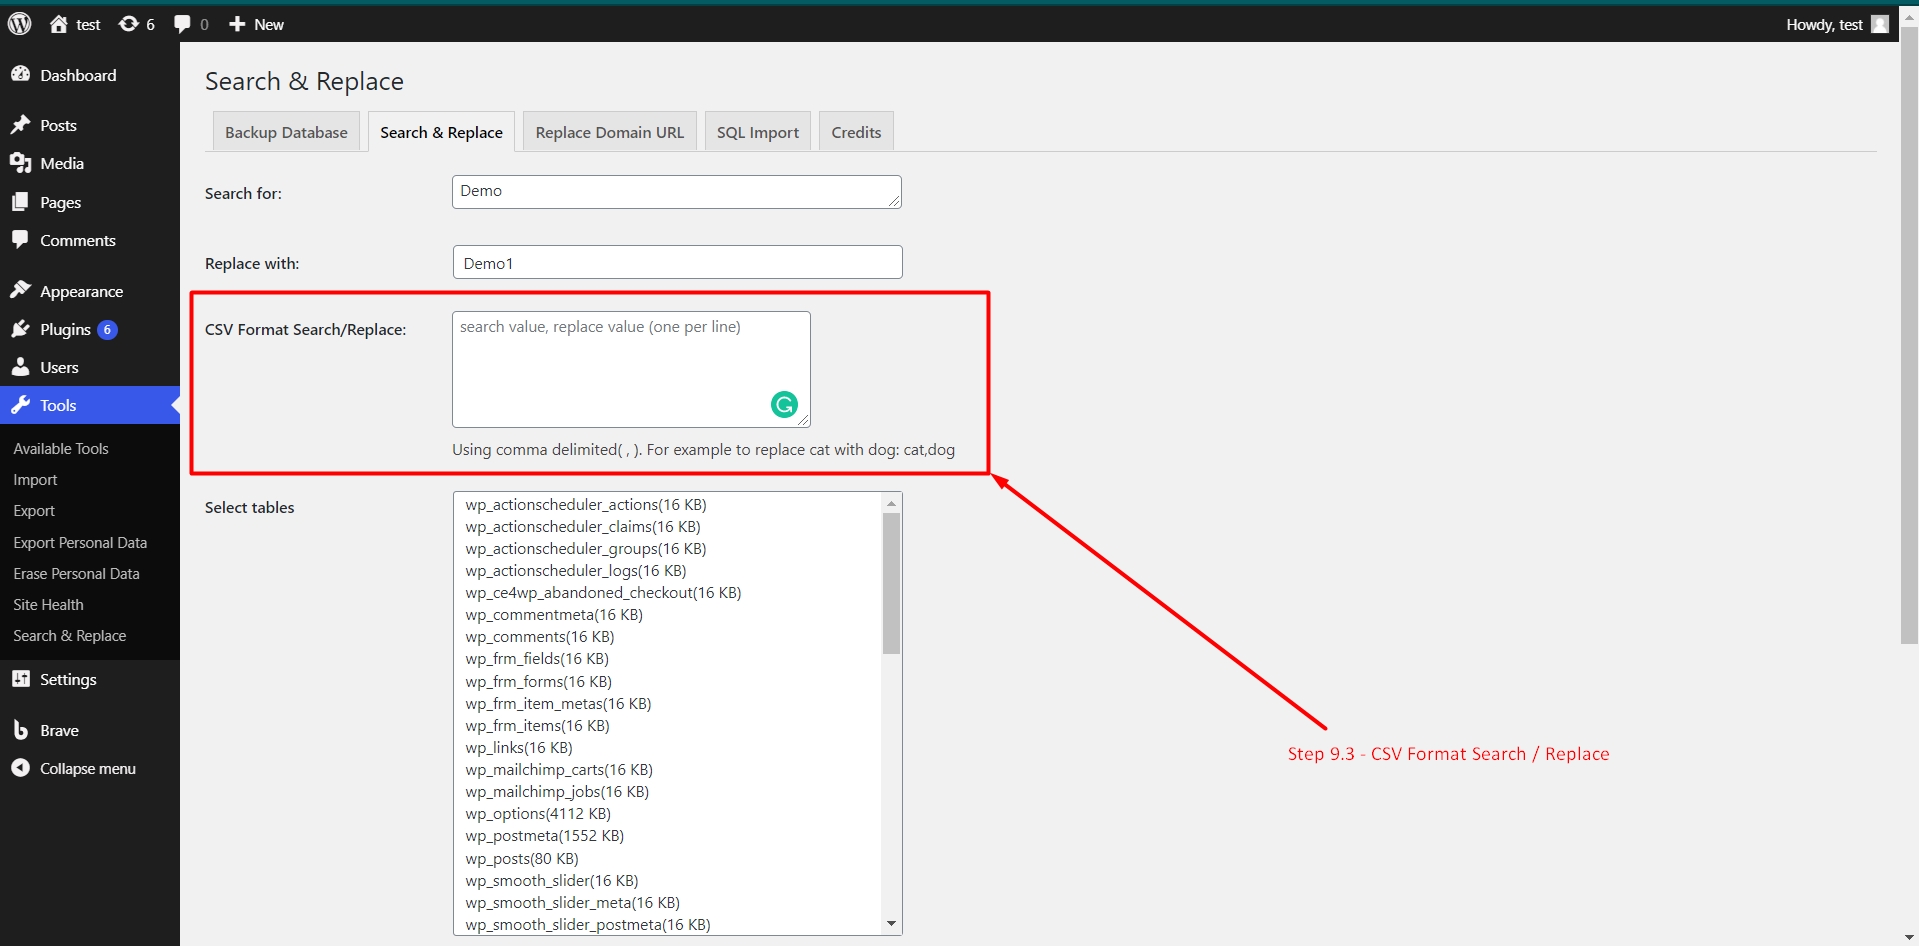Click the Appearance brush icon
1919x946 pixels.
tap(20, 290)
